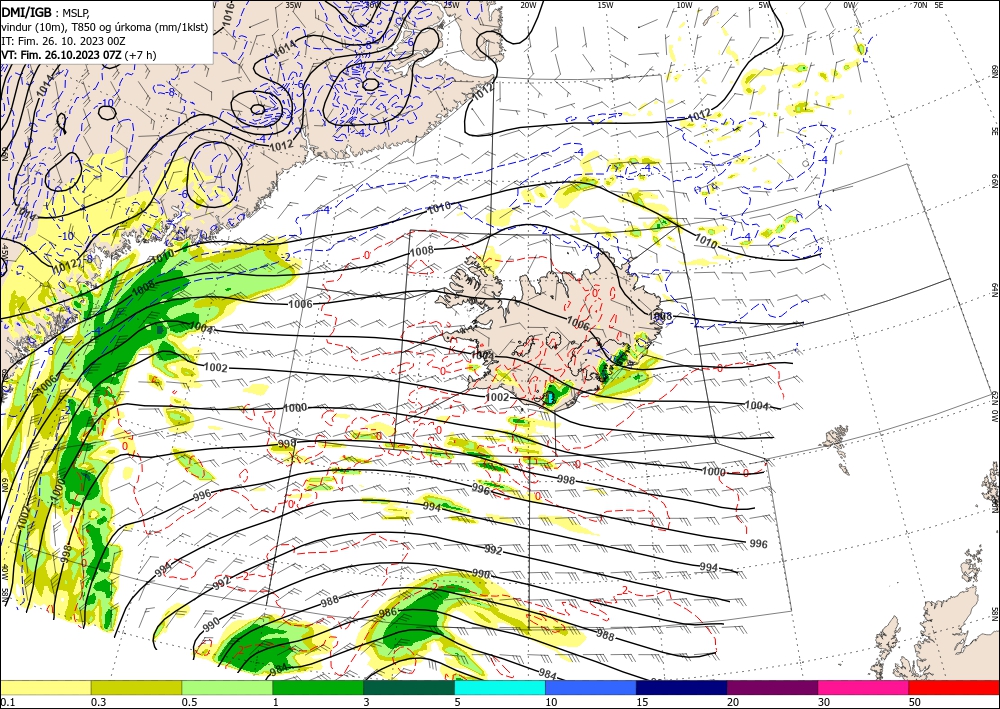Viewport: 1000px width, 709px height.
Task: Click the light green 0.5–1 legend band
Action: 227,687
